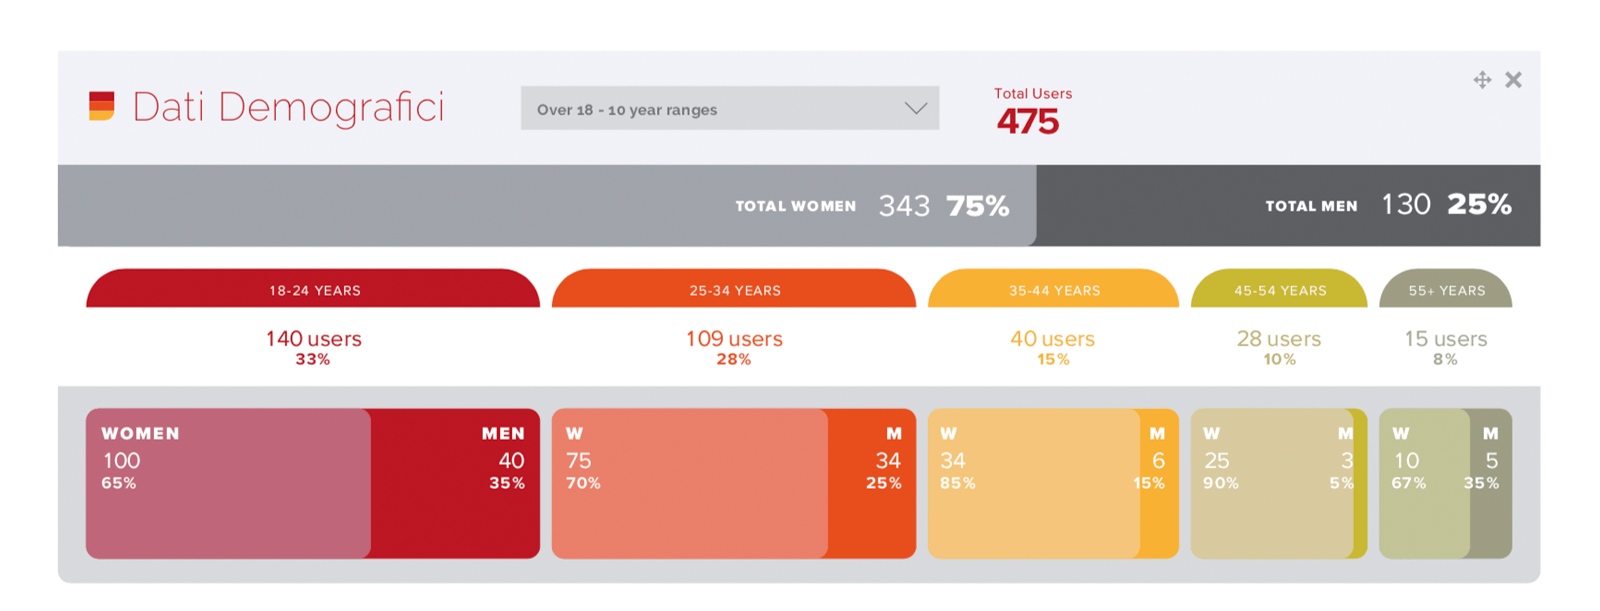The image size is (1600, 611).
Task: Click the Total Men bar segment
Action: (x=1288, y=205)
